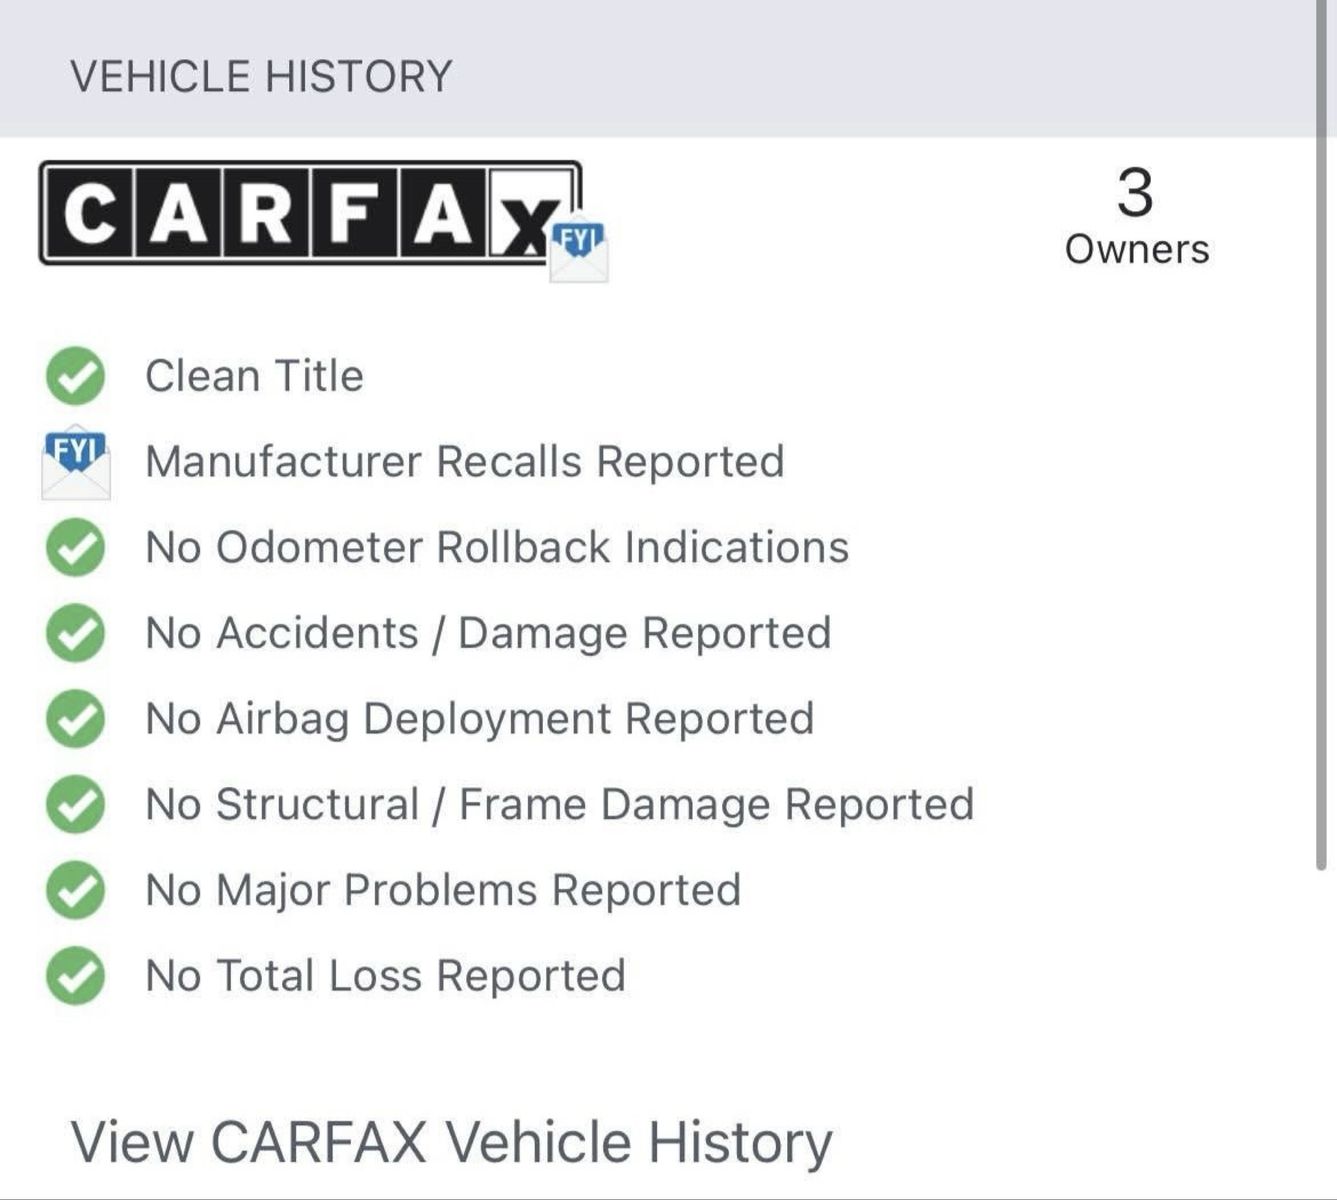Open the View CARFAX Vehicle History link
This screenshot has width=1337, height=1200.
(451, 1142)
